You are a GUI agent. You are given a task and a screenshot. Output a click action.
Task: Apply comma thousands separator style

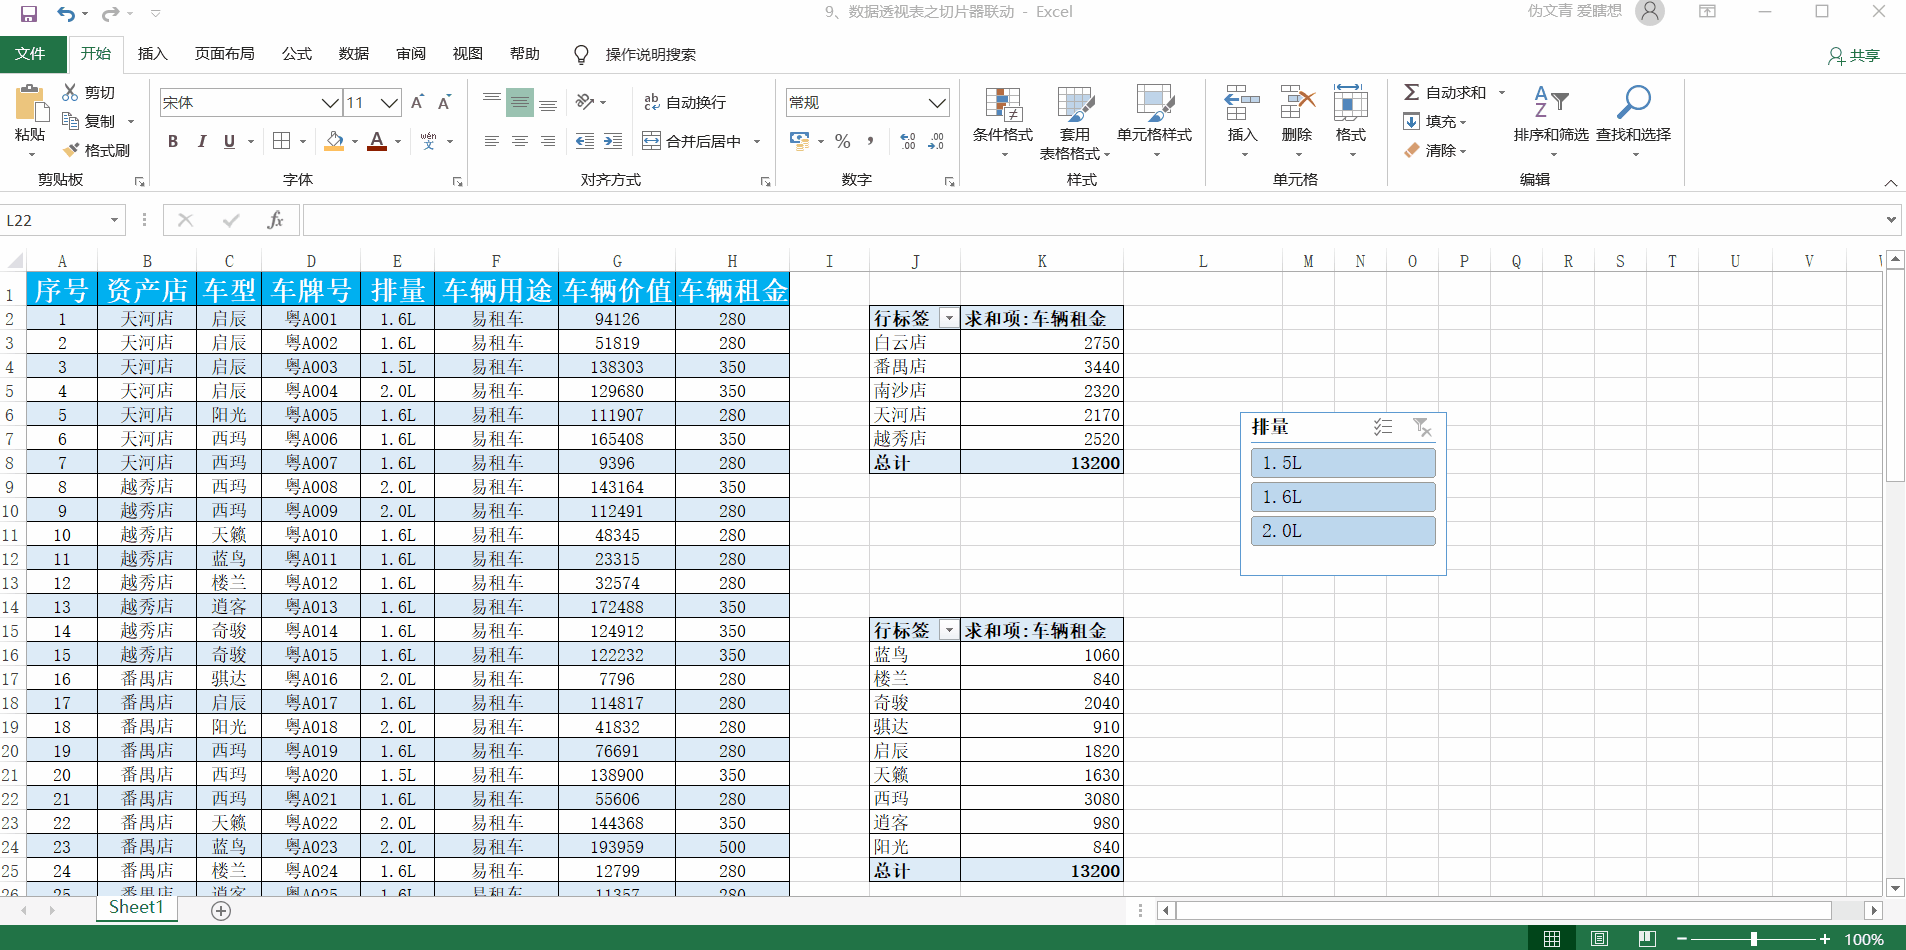coord(871,141)
